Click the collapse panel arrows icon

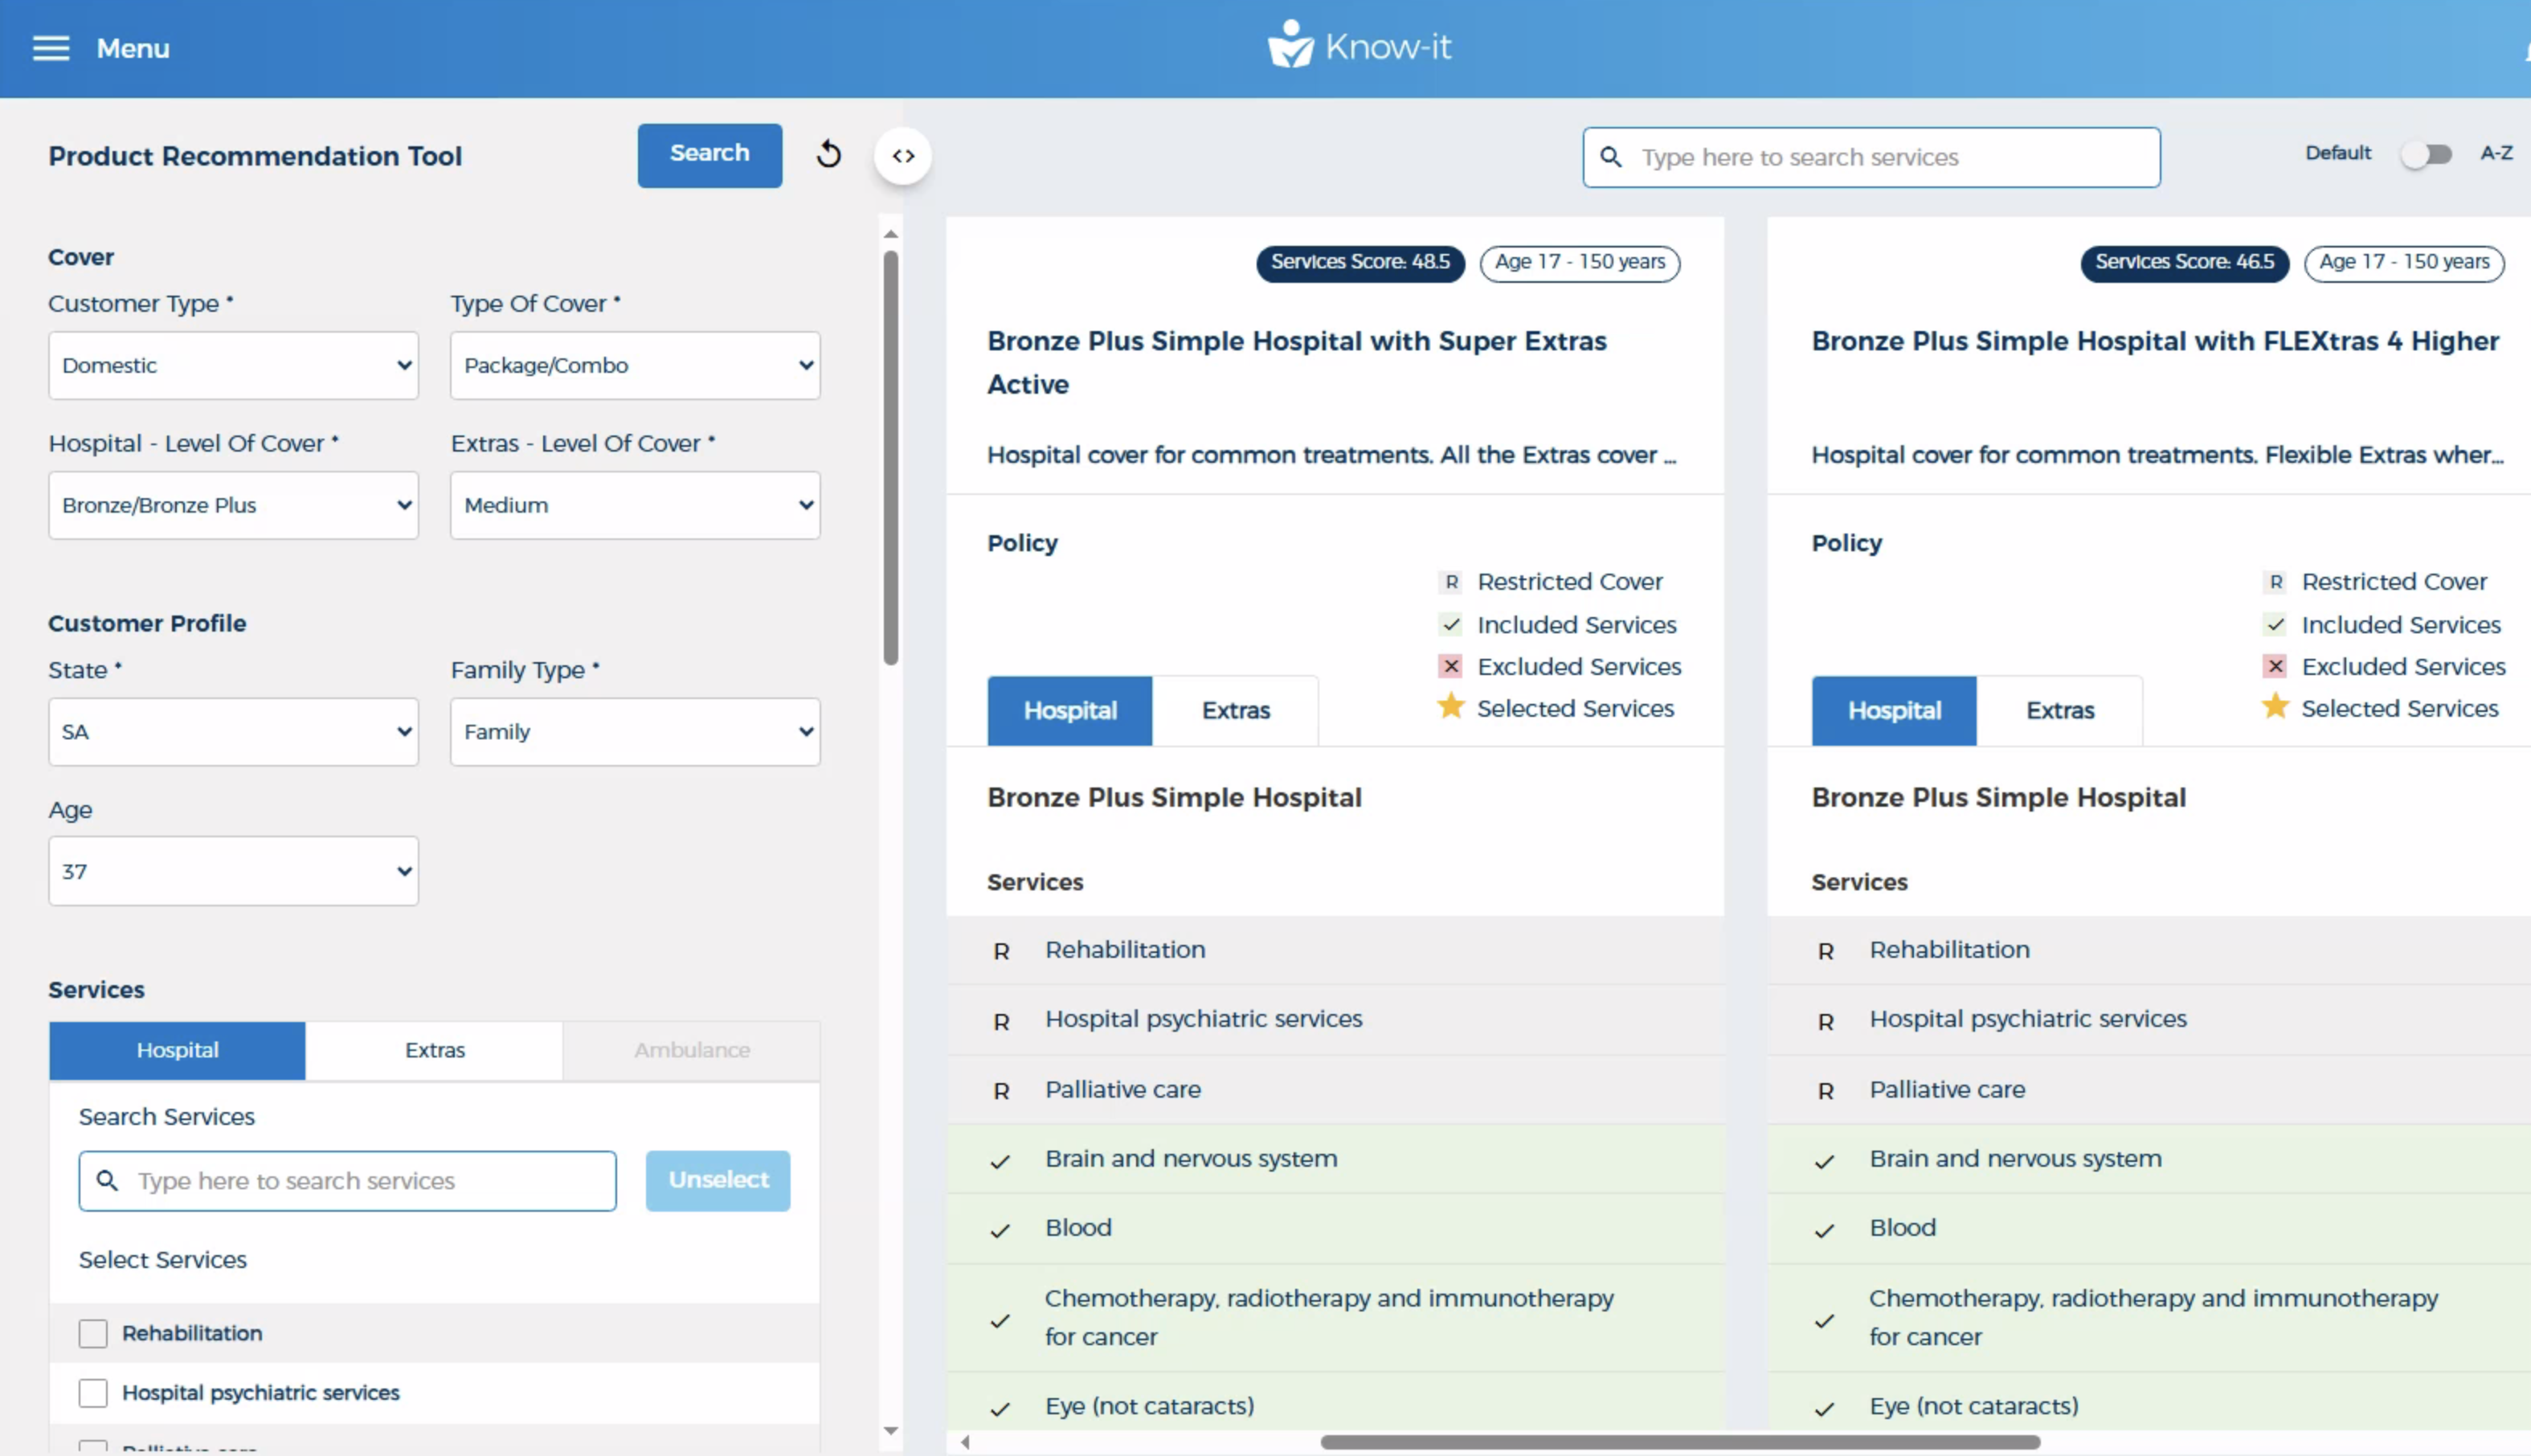click(903, 156)
